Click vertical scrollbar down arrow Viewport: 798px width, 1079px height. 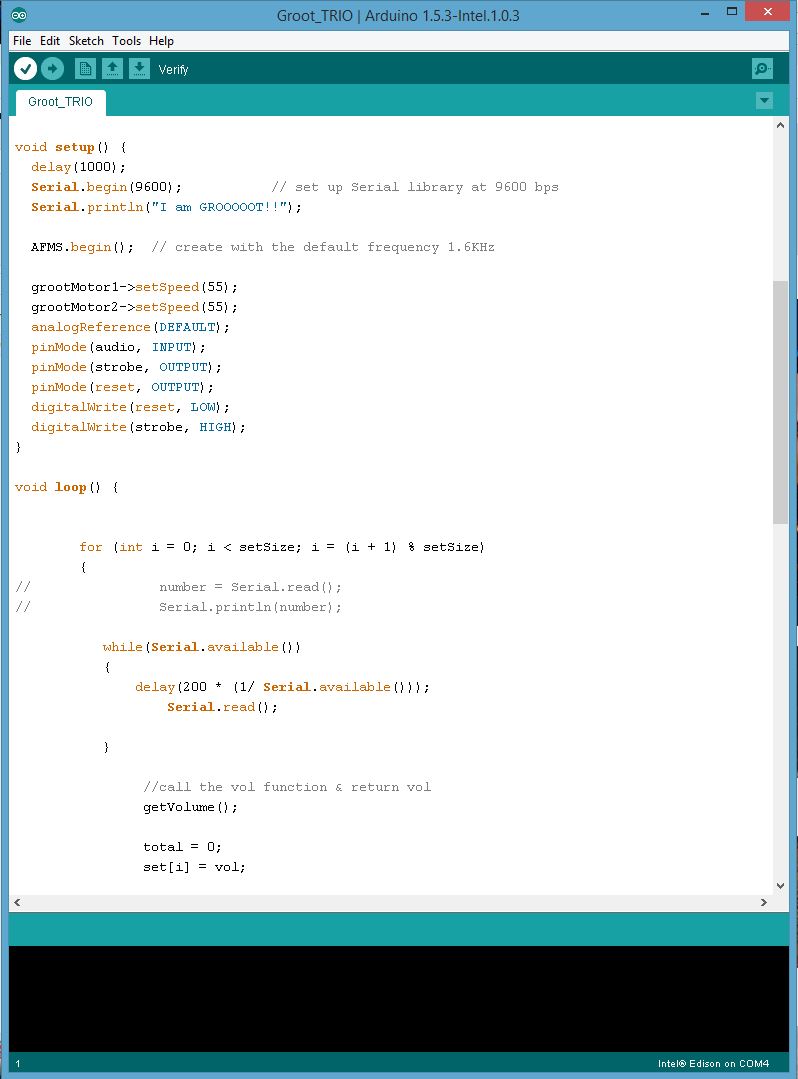coord(780,886)
